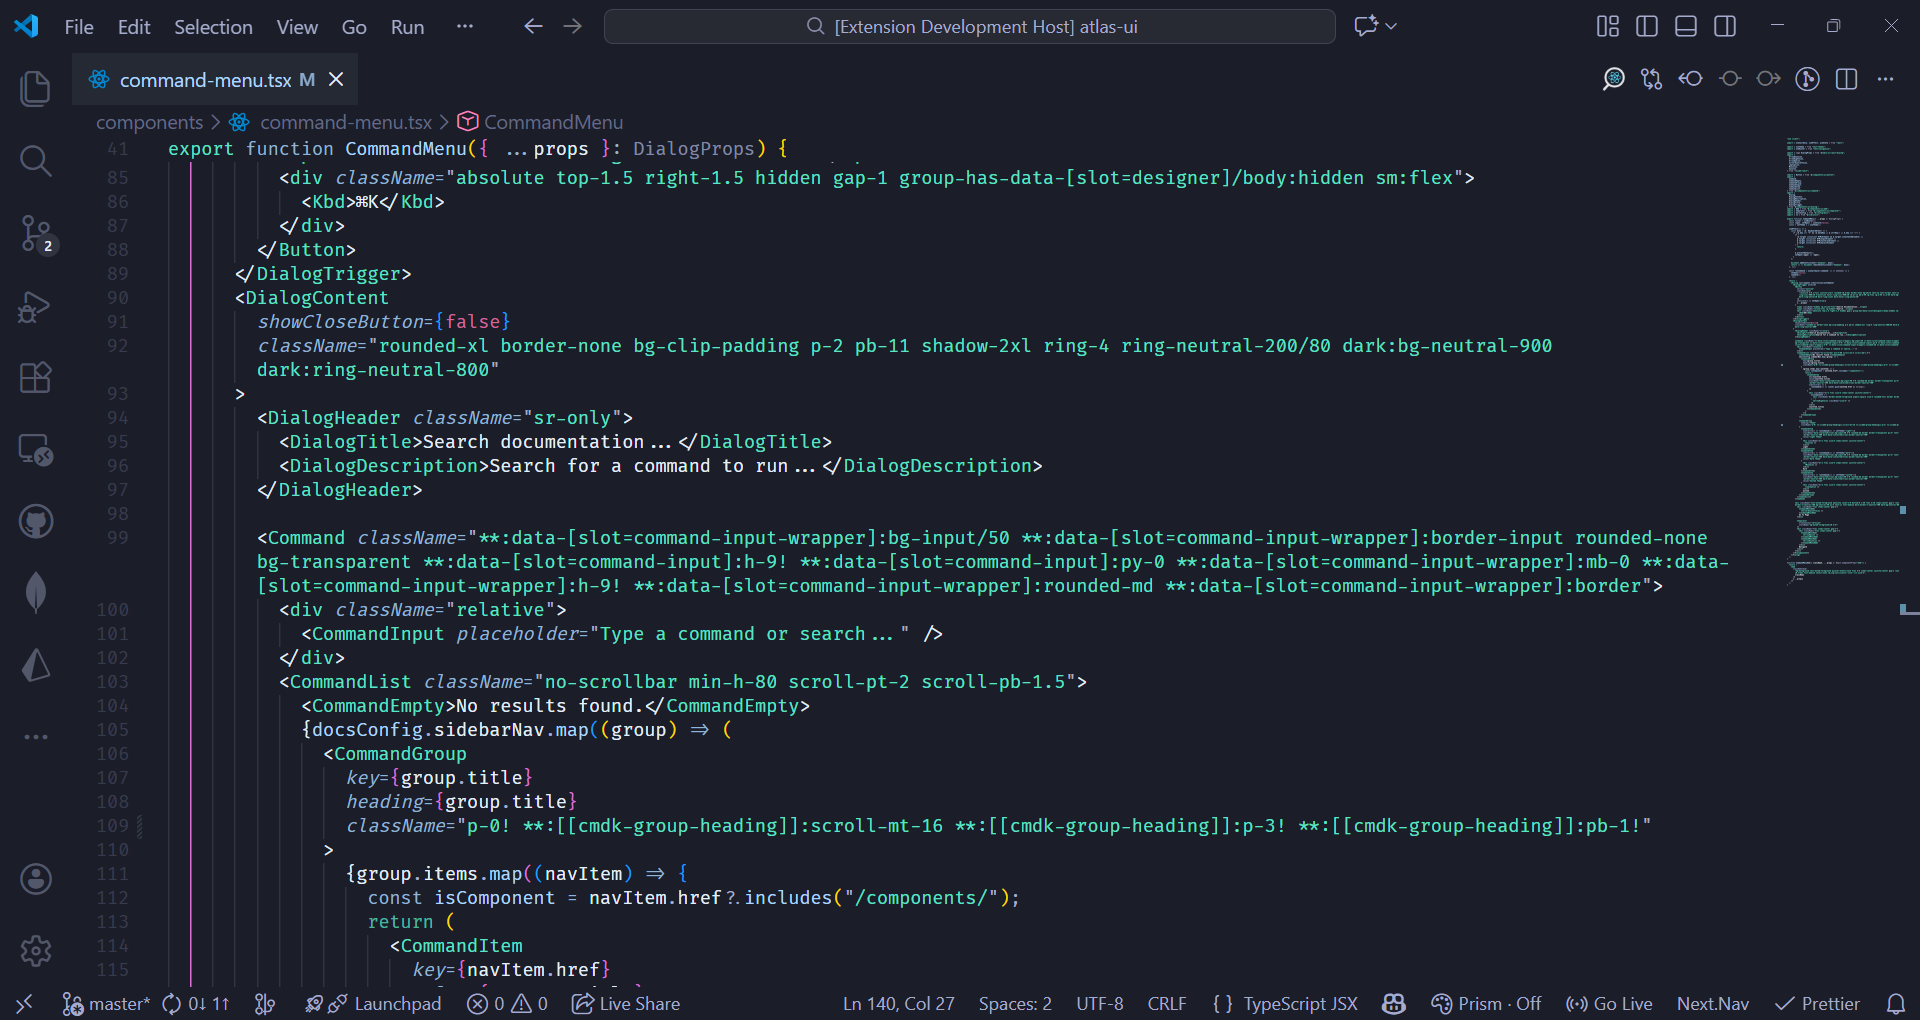The height and width of the screenshot is (1020, 1920).
Task: Click the command center search box
Action: [x=969, y=26]
